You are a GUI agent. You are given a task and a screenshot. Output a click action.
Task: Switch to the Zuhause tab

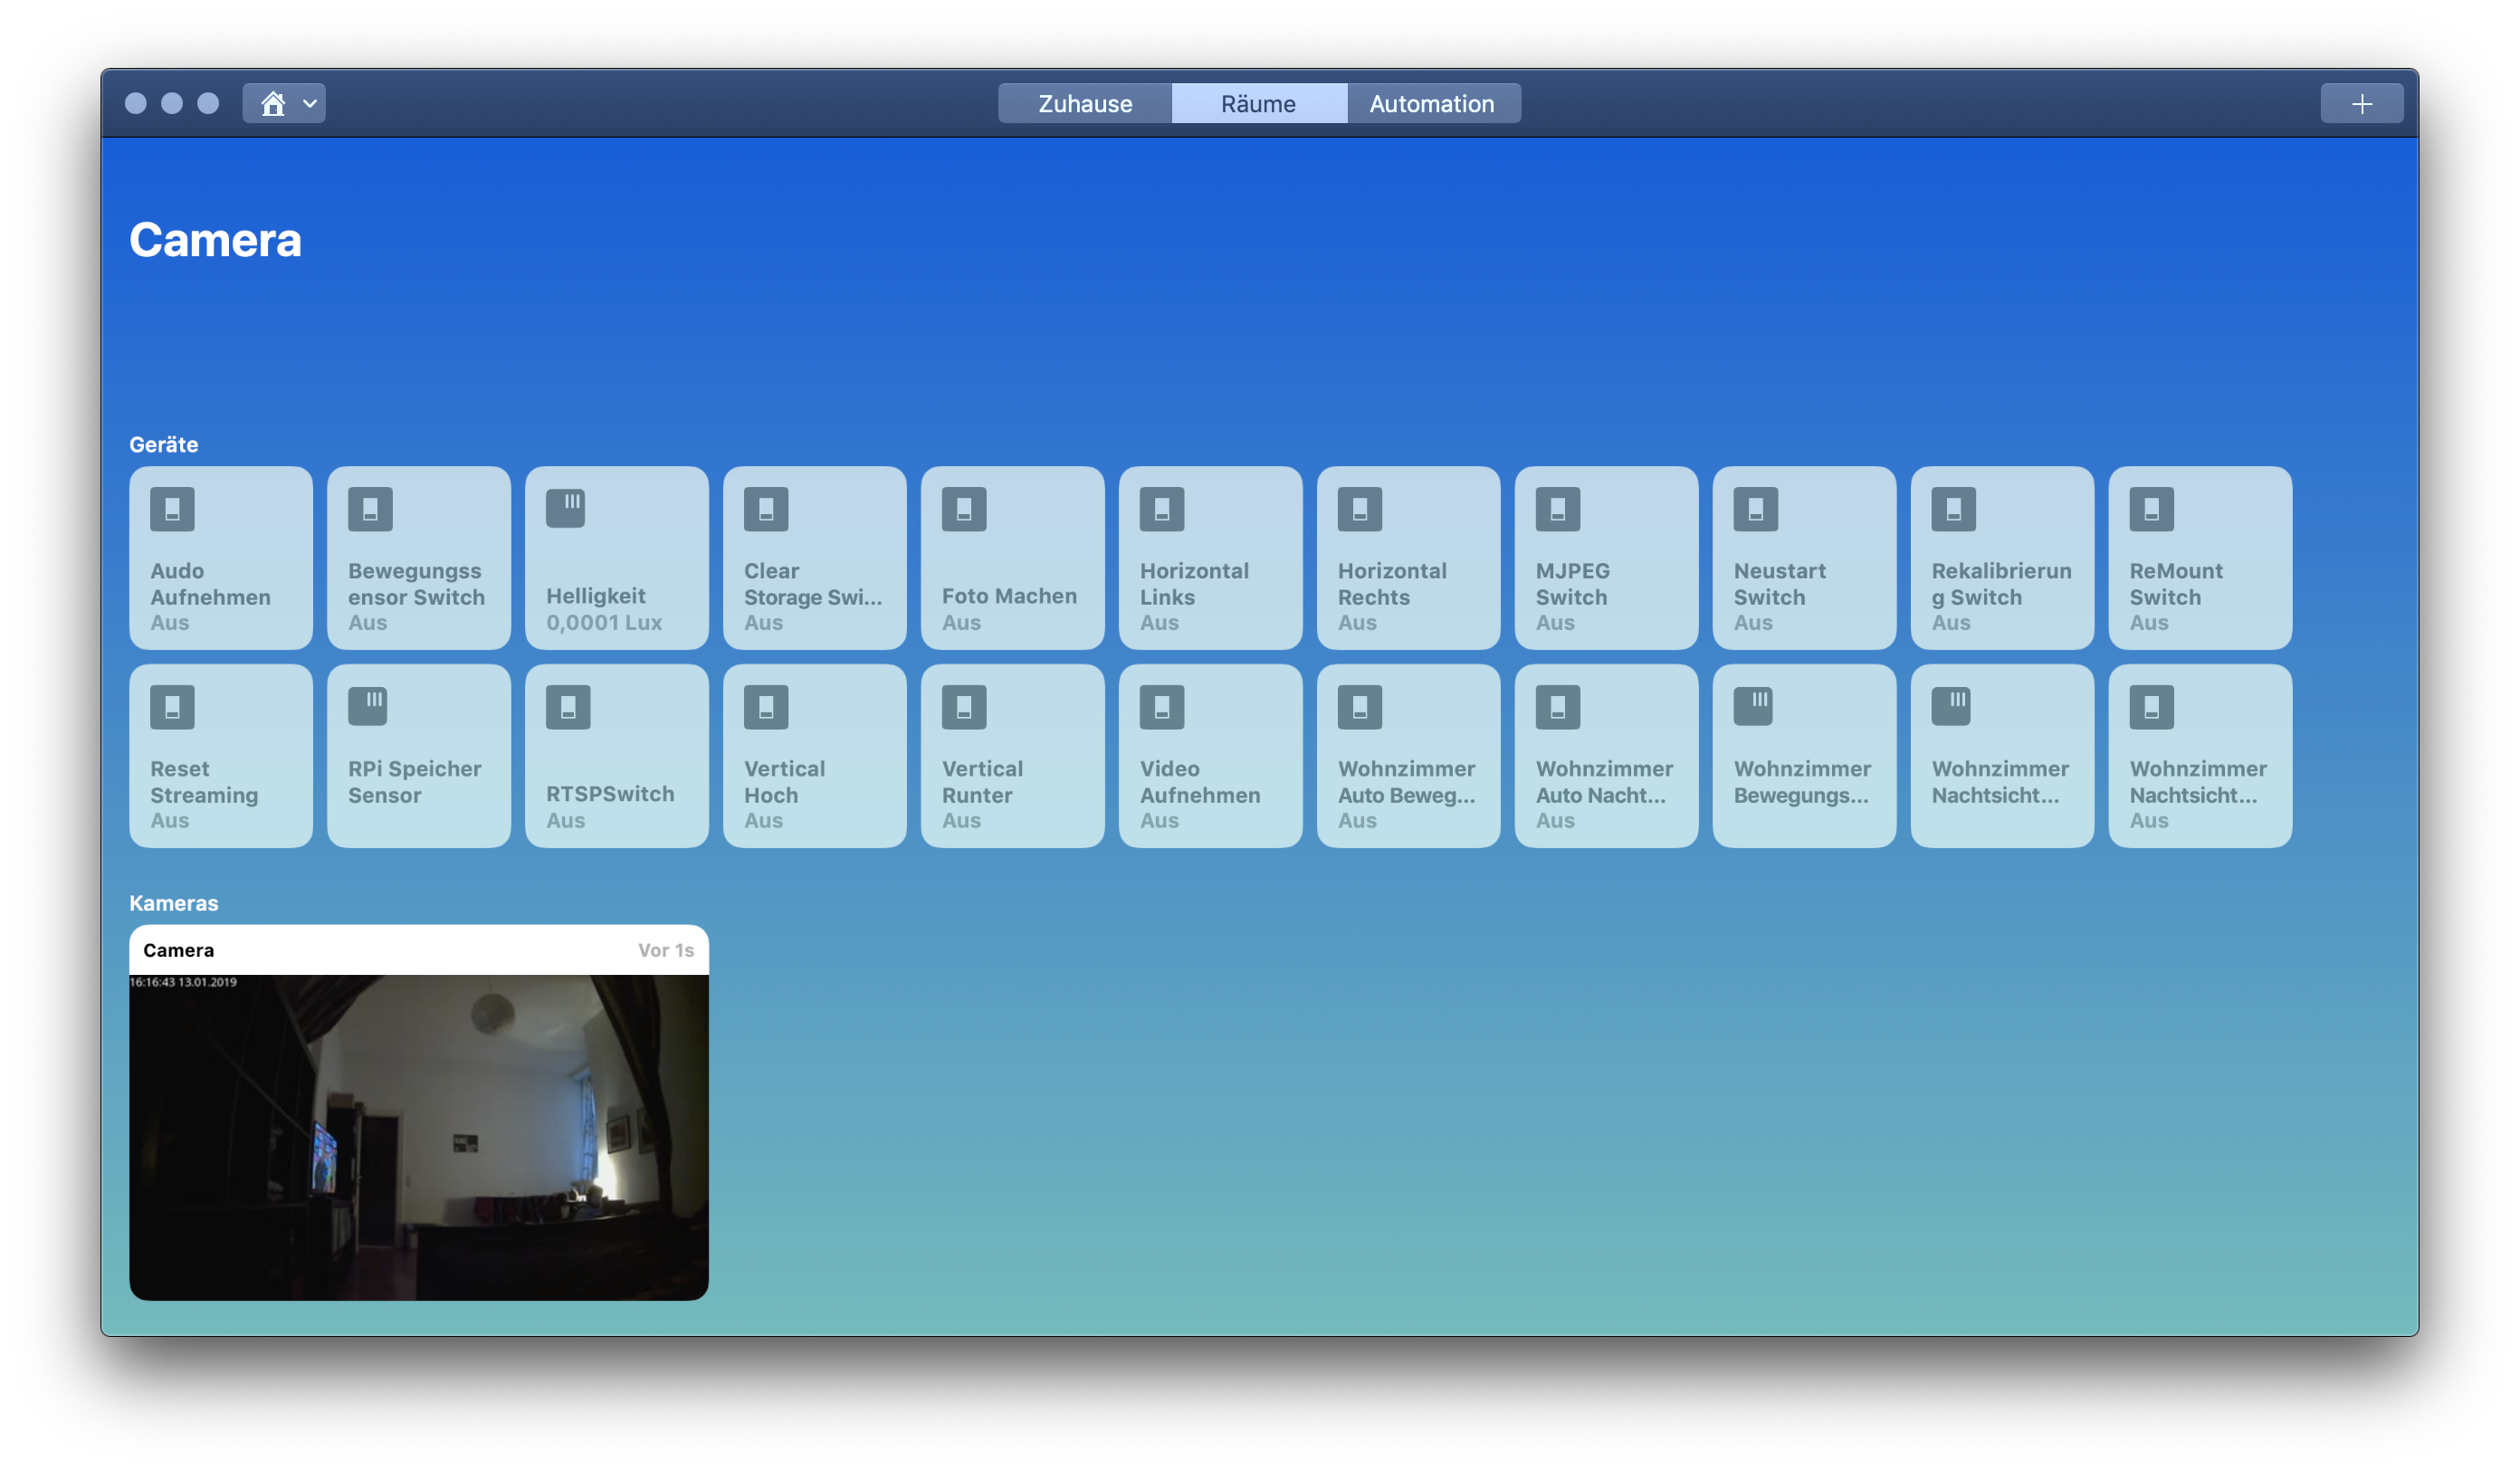click(x=1085, y=104)
